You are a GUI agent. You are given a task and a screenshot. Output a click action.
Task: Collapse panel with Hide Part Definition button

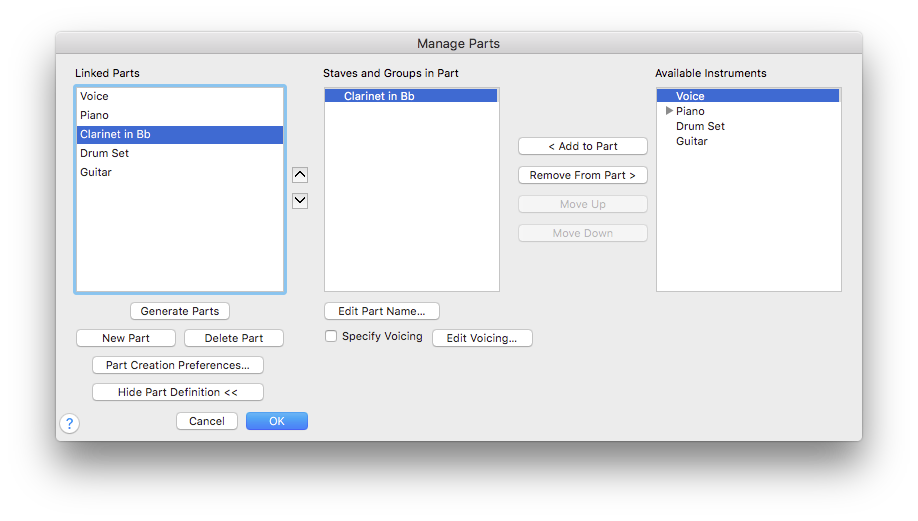click(x=177, y=392)
